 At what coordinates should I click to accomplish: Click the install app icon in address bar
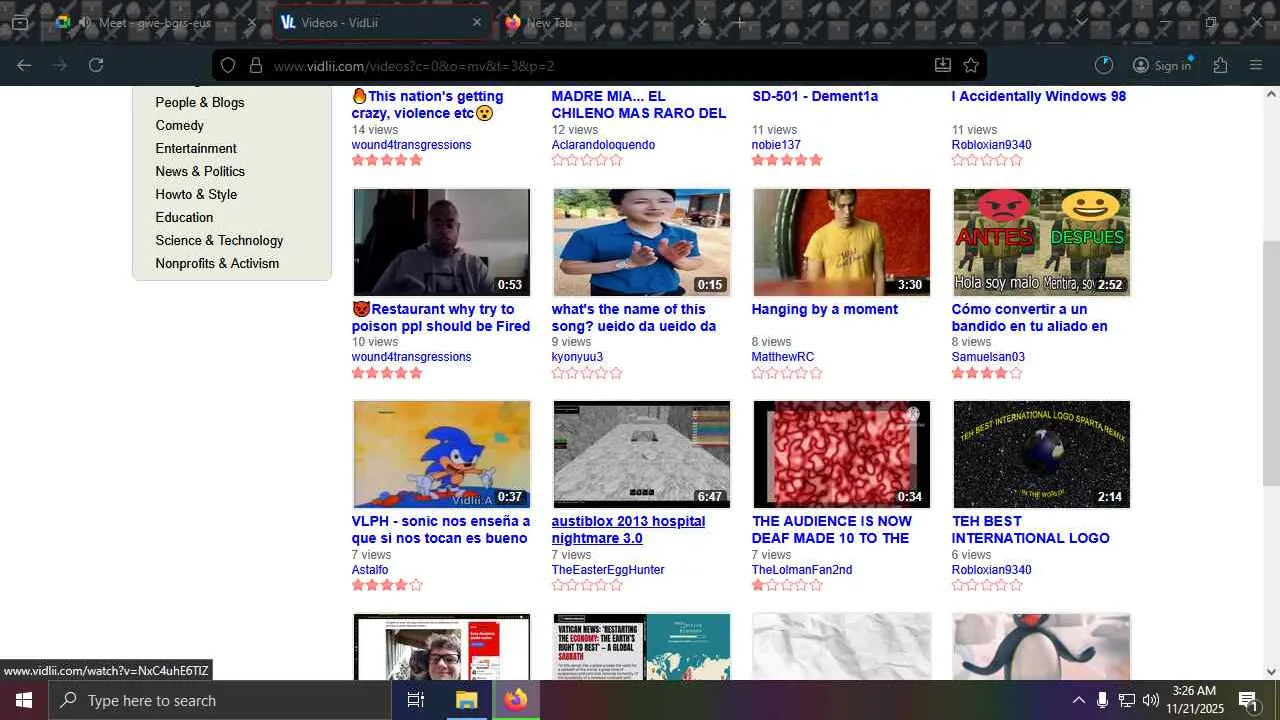[x=942, y=65]
